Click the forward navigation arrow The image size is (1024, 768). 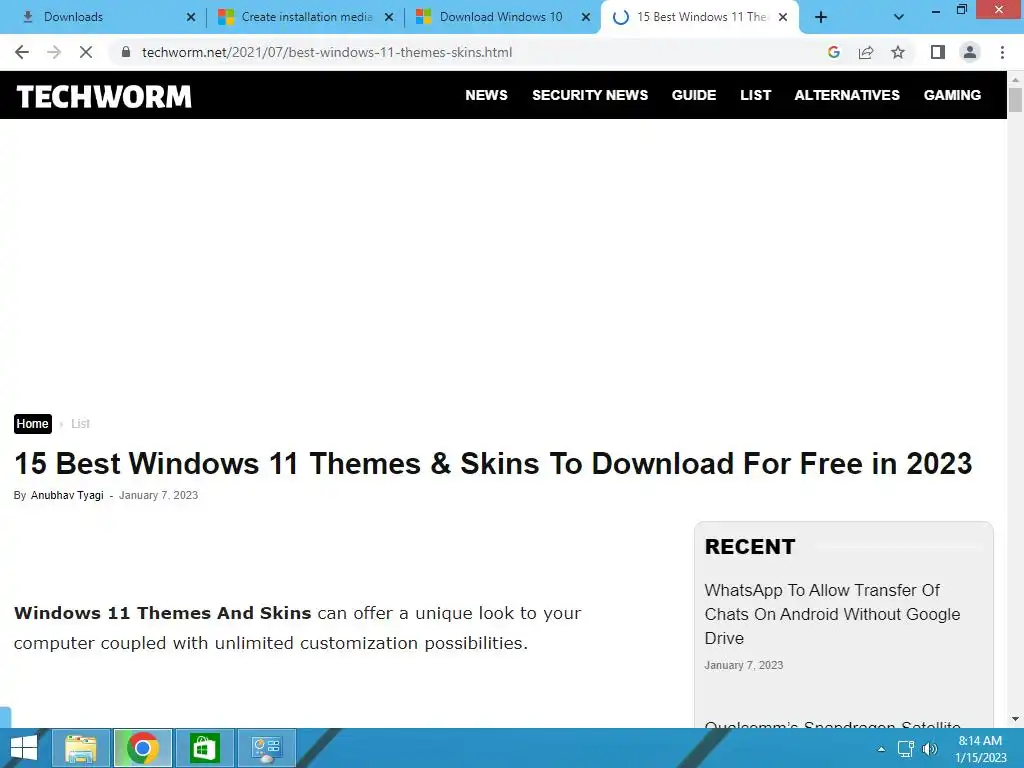point(54,52)
